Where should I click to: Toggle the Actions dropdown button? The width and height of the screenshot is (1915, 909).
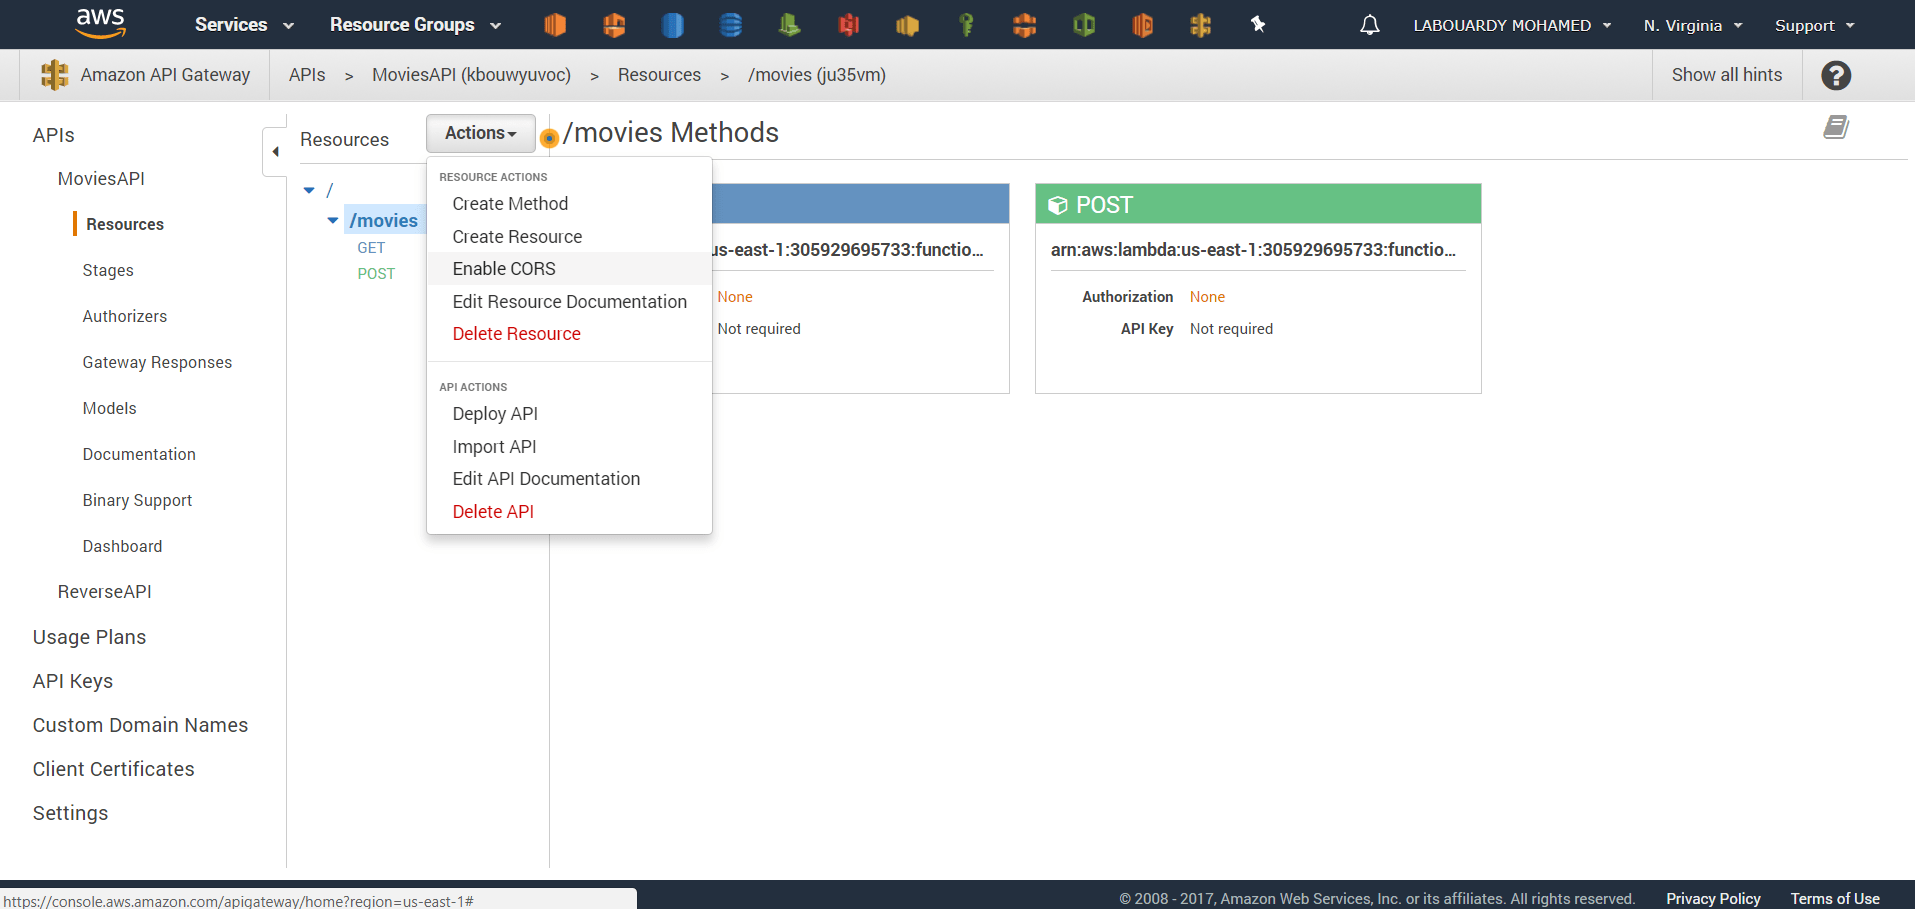(x=481, y=133)
